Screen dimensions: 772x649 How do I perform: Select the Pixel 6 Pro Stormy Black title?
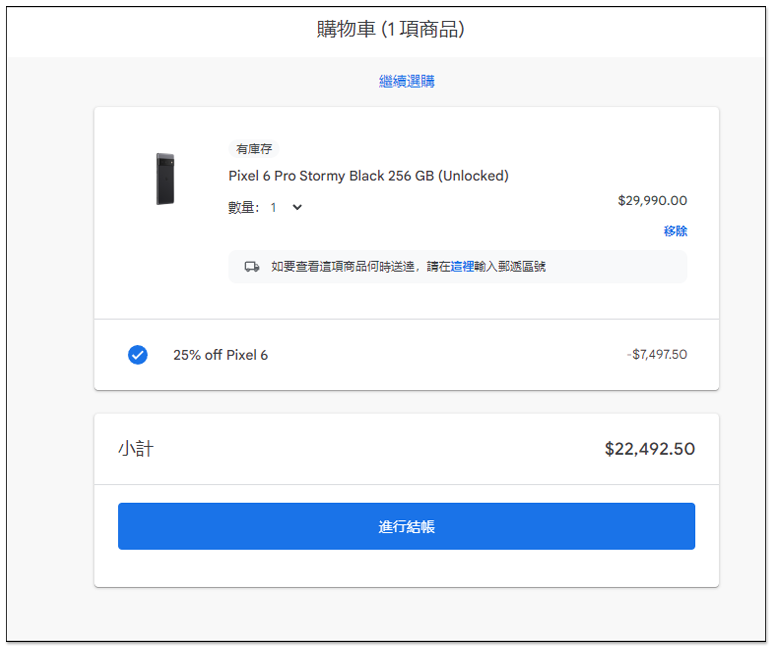tap(368, 176)
